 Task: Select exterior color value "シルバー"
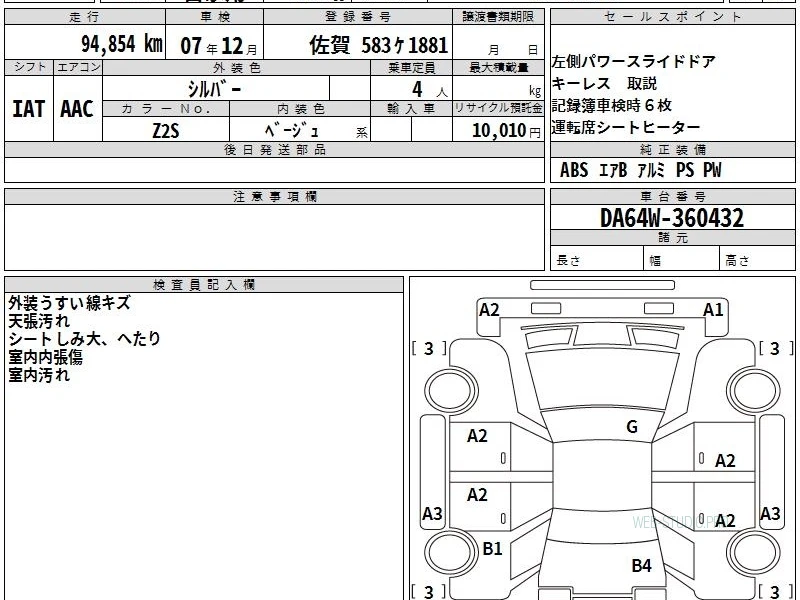pyautogui.click(x=215, y=89)
